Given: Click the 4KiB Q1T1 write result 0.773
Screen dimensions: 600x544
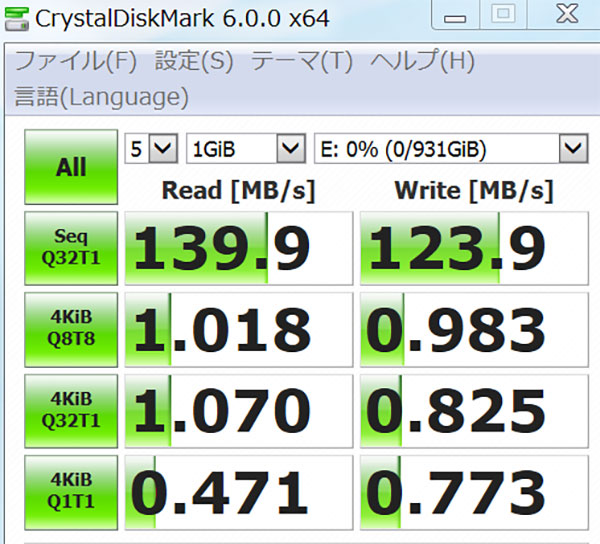Looking at the screenshot, I should (474, 492).
